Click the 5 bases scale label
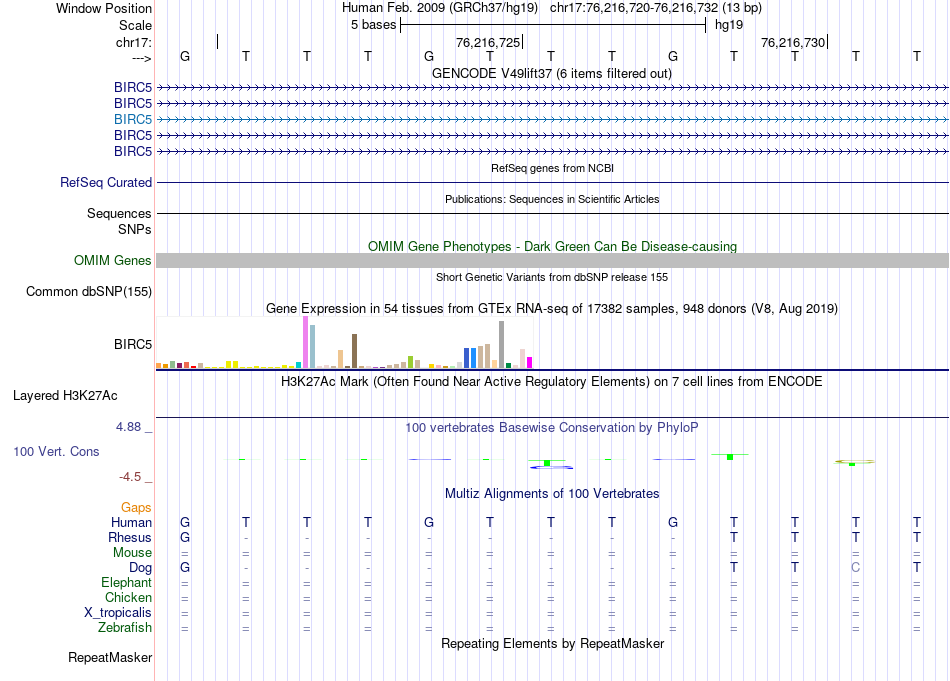The width and height of the screenshot is (950, 681). pyautogui.click(x=373, y=25)
